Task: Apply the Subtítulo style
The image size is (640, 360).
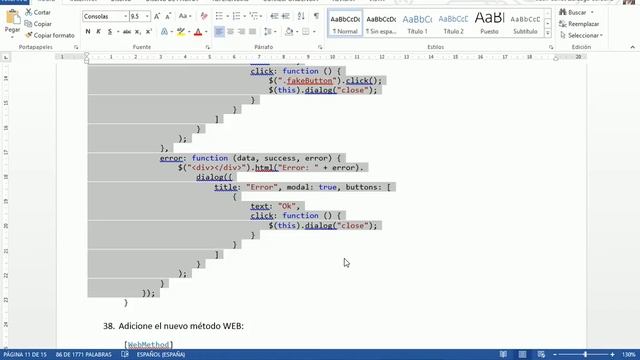Action: pyautogui.click(x=525, y=24)
